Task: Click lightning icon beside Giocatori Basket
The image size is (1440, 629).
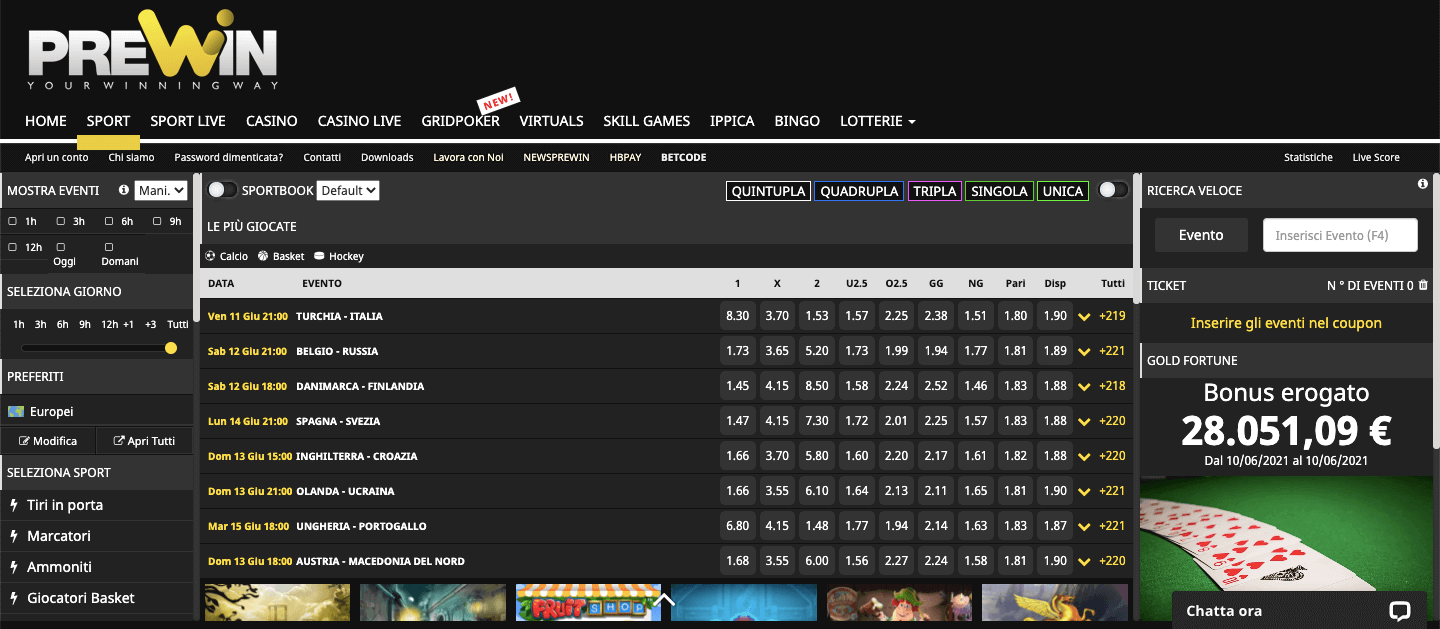Action: pos(14,598)
